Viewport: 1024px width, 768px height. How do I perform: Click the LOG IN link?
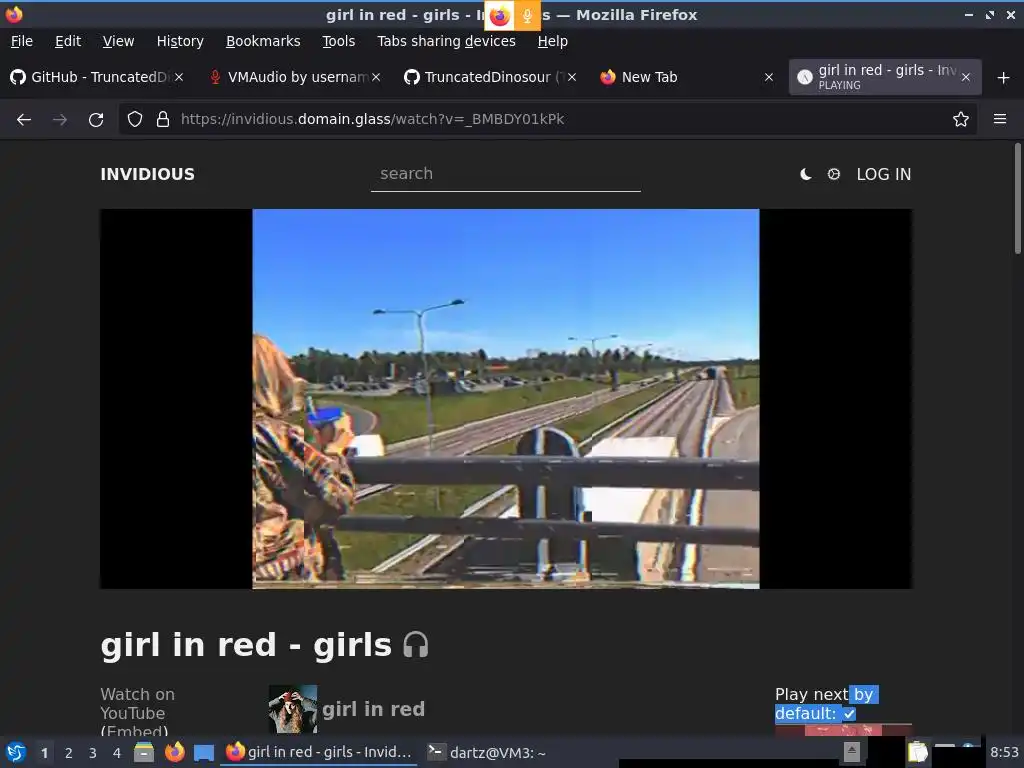884,174
